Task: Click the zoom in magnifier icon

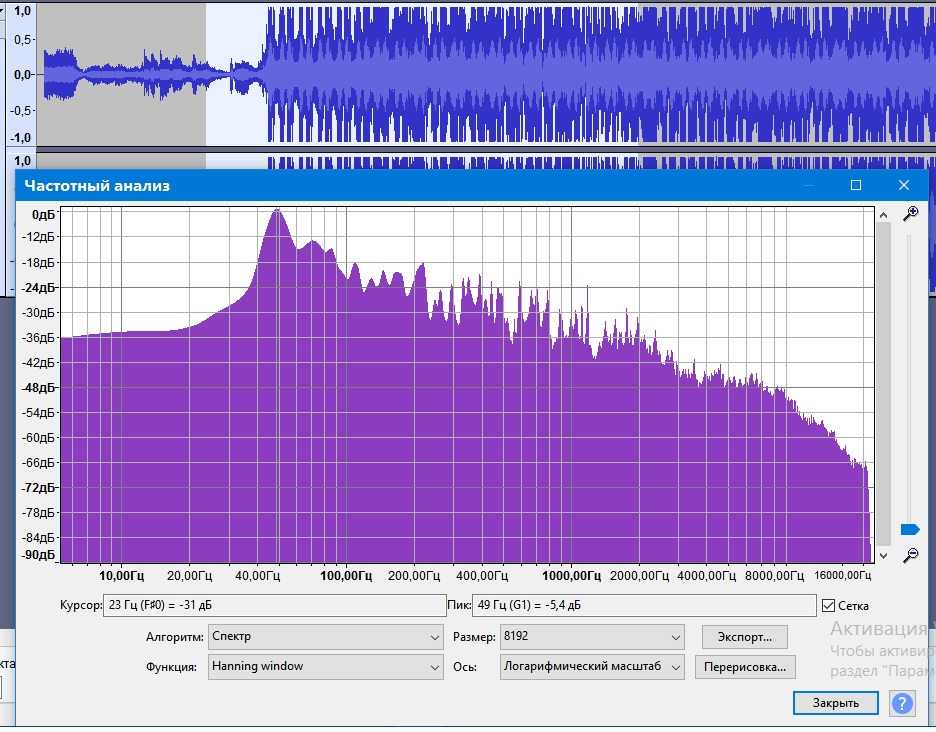Action: pyautogui.click(x=910, y=213)
